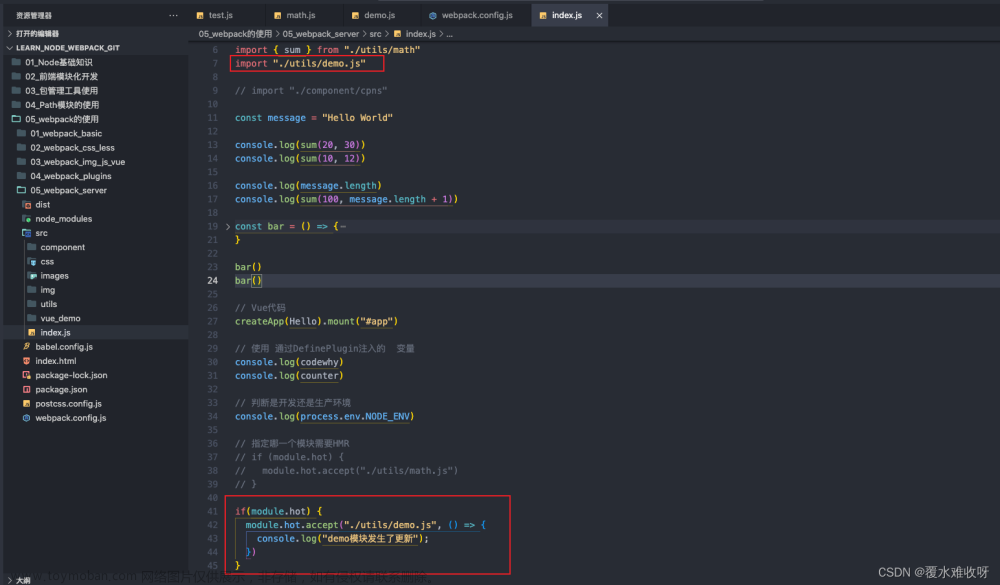Open the explorer more actions ellipsis
Image resolution: width=1000 pixels, height=585 pixels.
(173, 15)
